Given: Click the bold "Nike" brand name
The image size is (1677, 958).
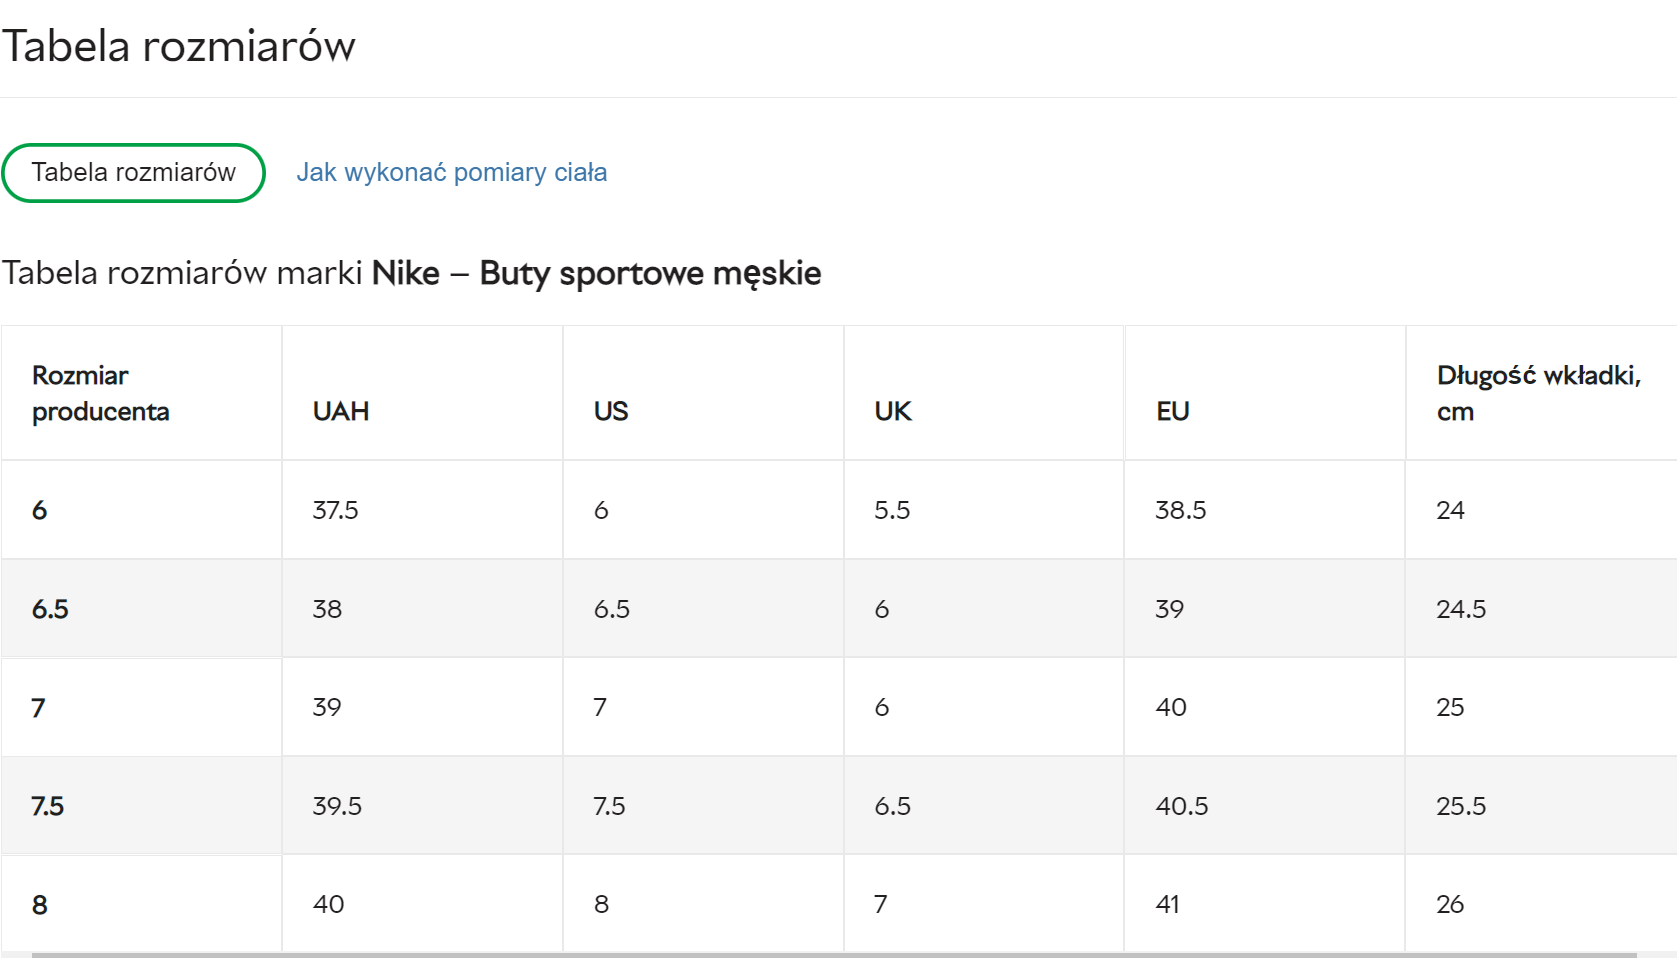Looking at the screenshot, I should pos(405,273).
